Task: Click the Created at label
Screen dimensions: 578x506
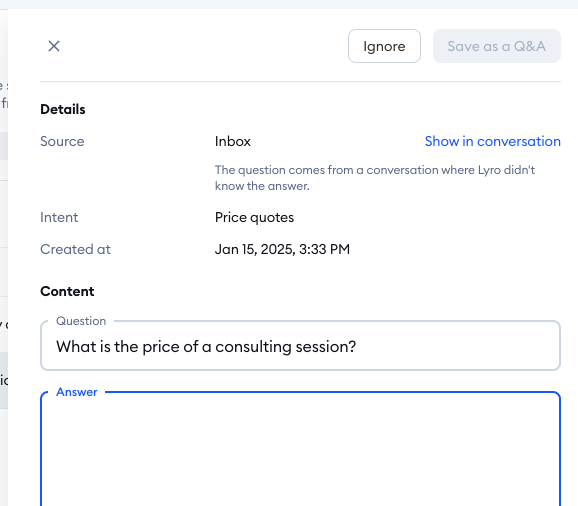Action: click(x=75, y=249)
